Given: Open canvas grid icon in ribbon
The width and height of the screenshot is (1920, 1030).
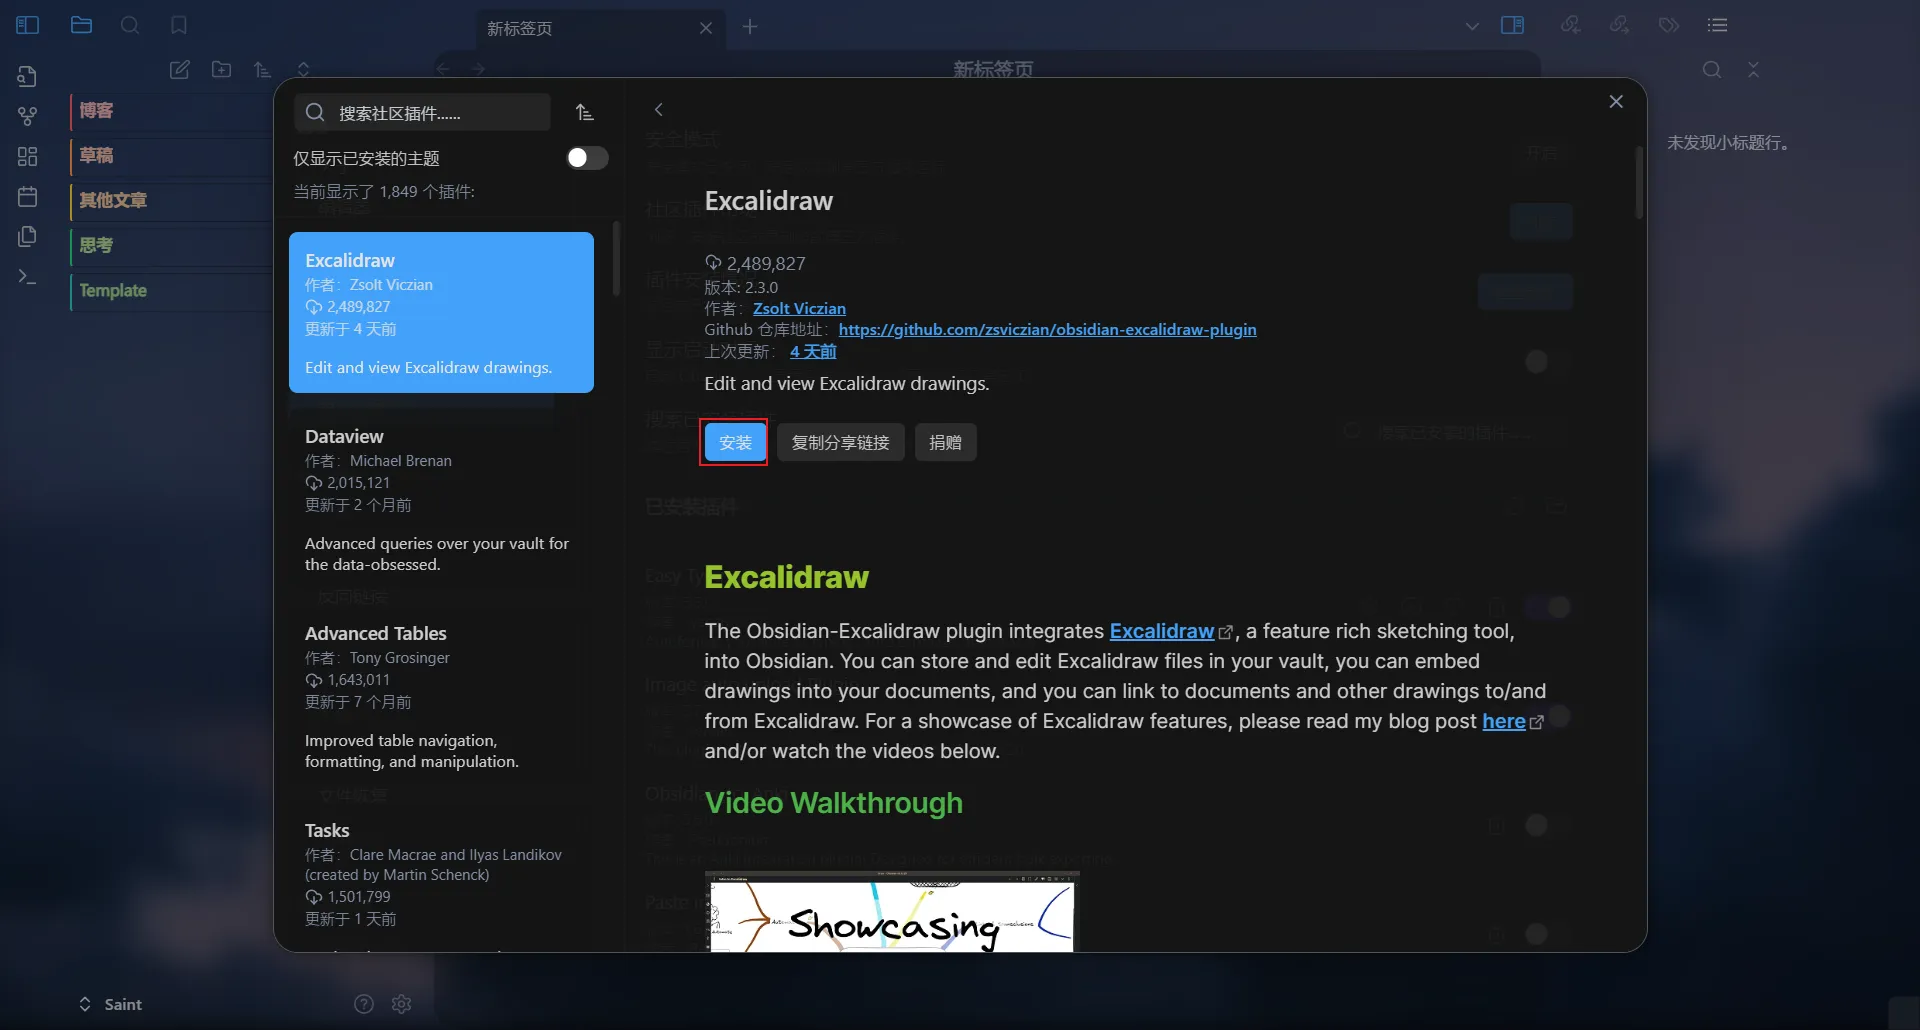Looking at the screenshot, I should [28, 156].
